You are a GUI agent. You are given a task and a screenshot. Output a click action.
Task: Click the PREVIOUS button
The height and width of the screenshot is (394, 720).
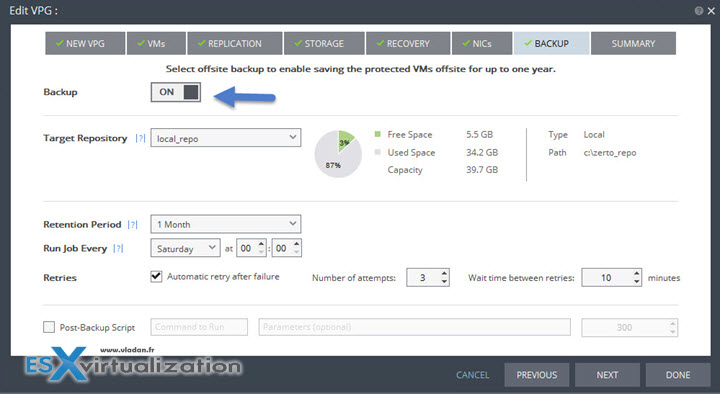[537, 375]
